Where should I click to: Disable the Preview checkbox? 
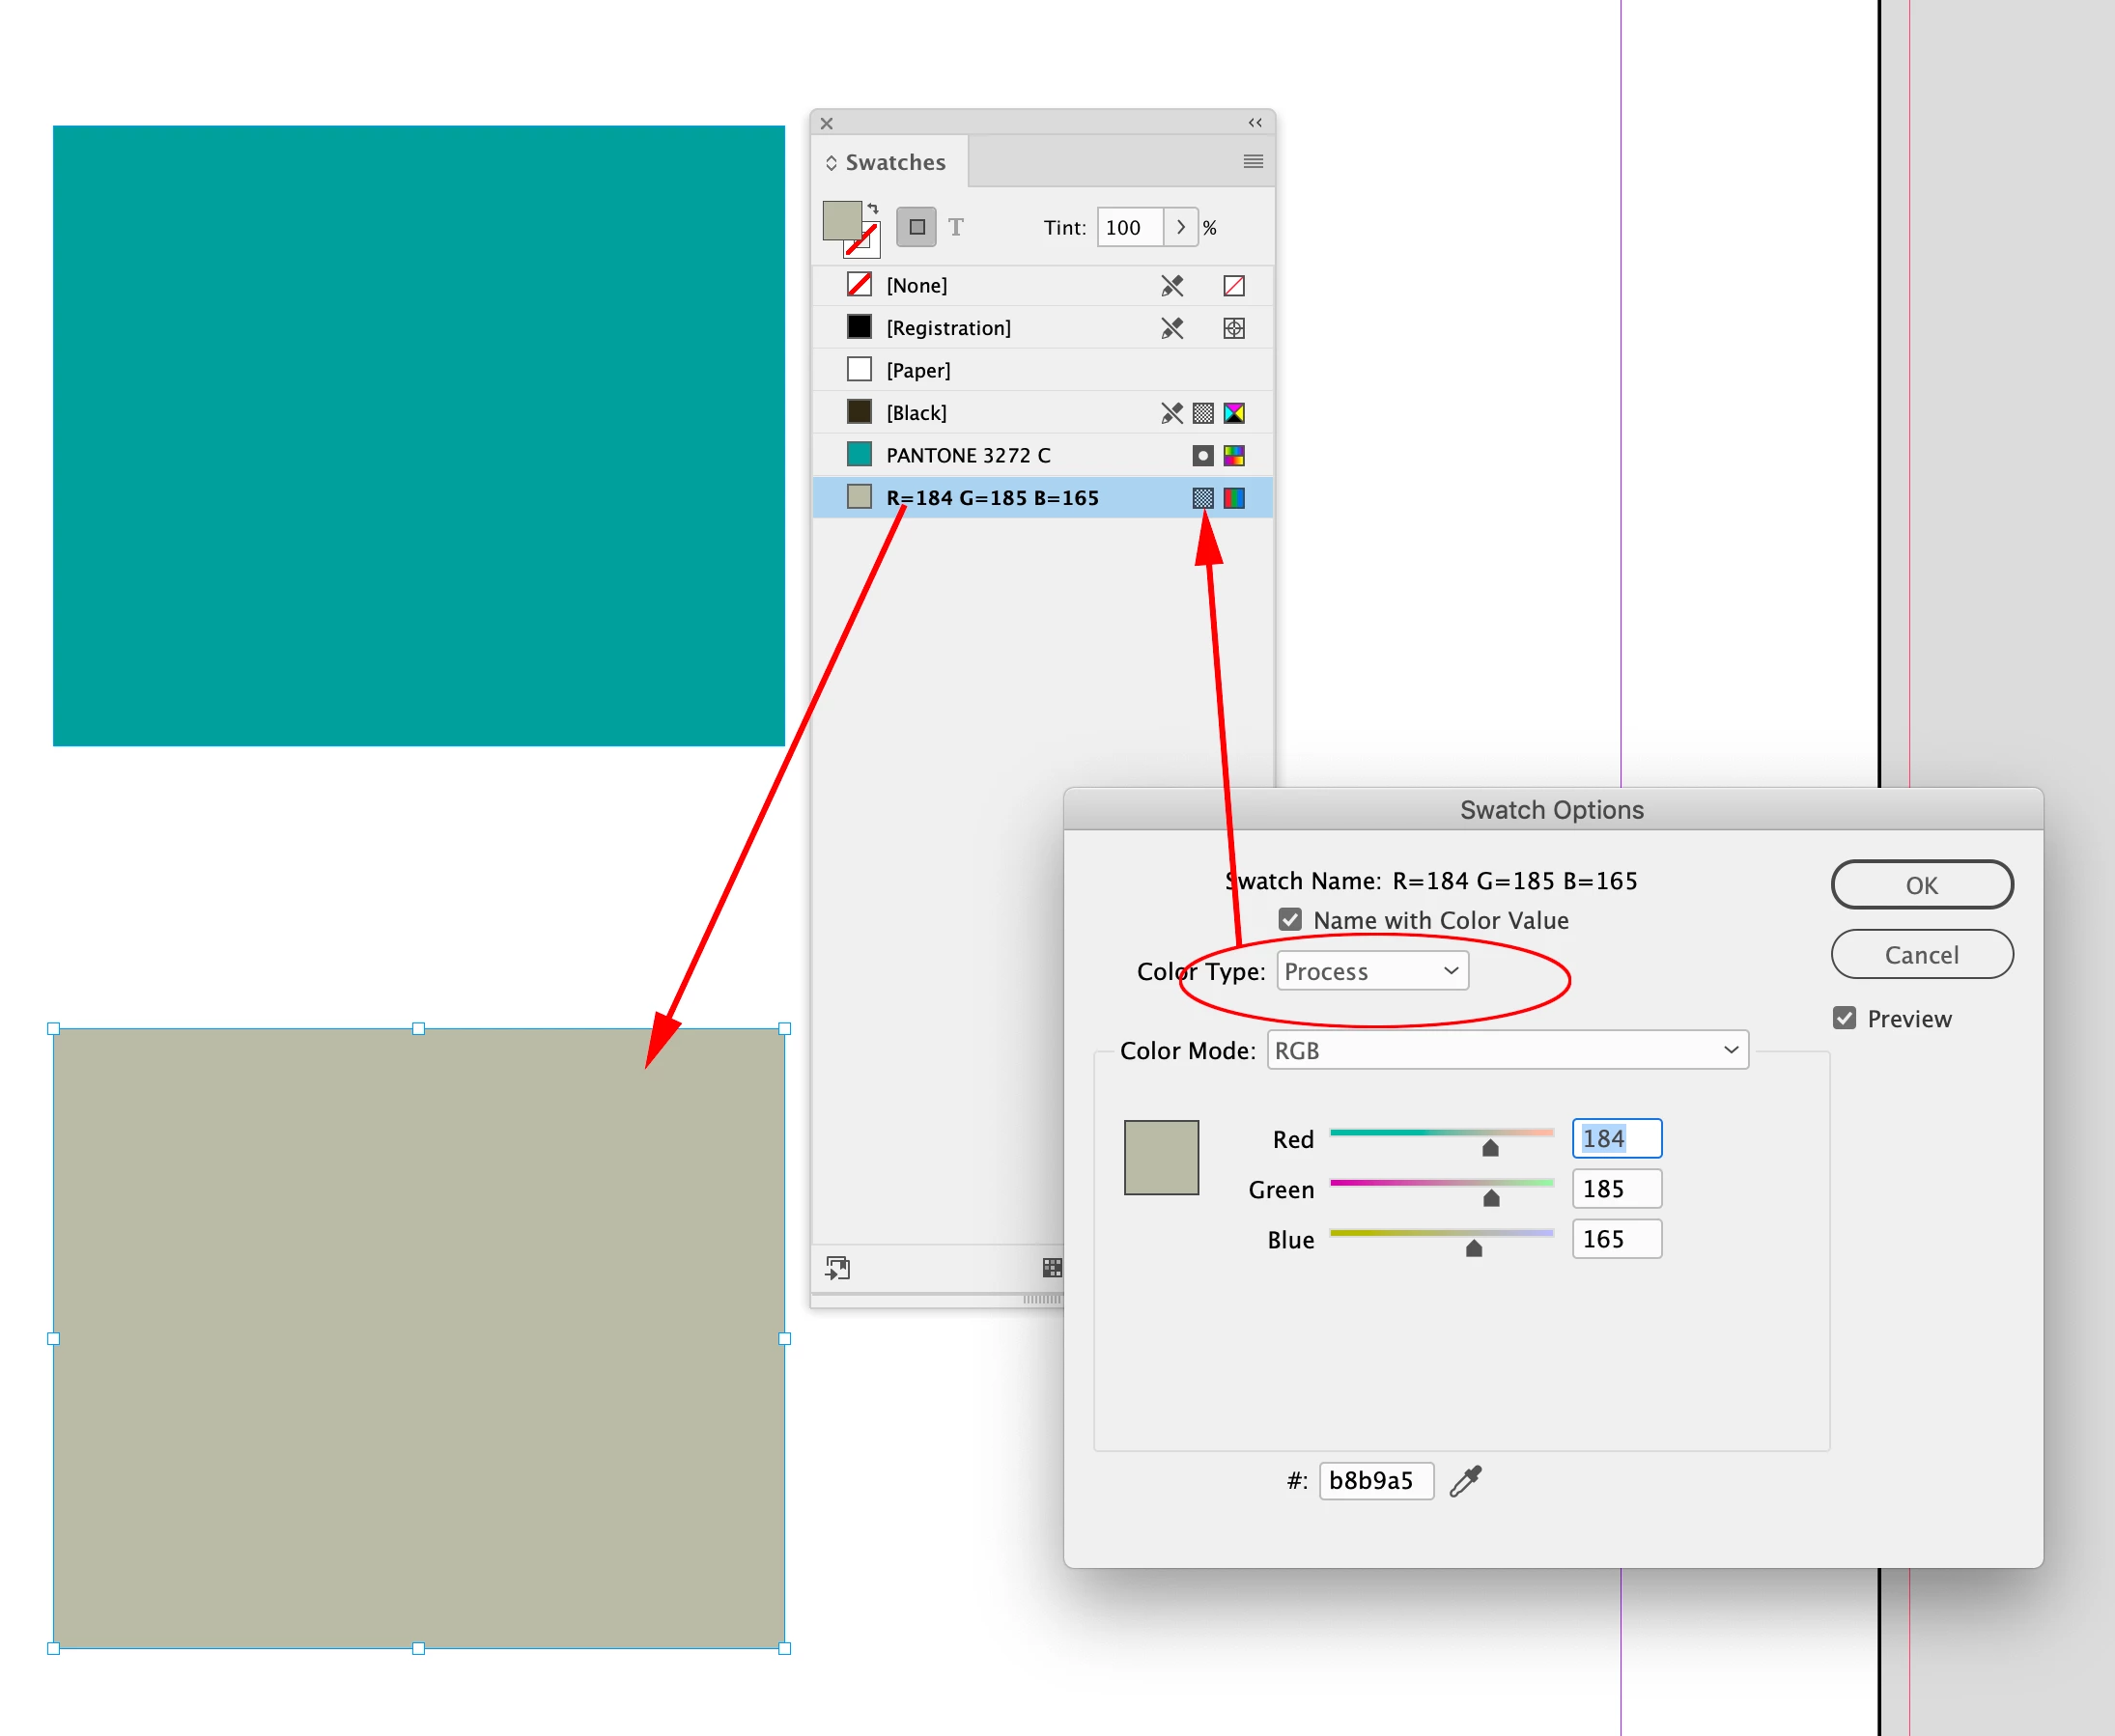(x=1845, y=1018)
